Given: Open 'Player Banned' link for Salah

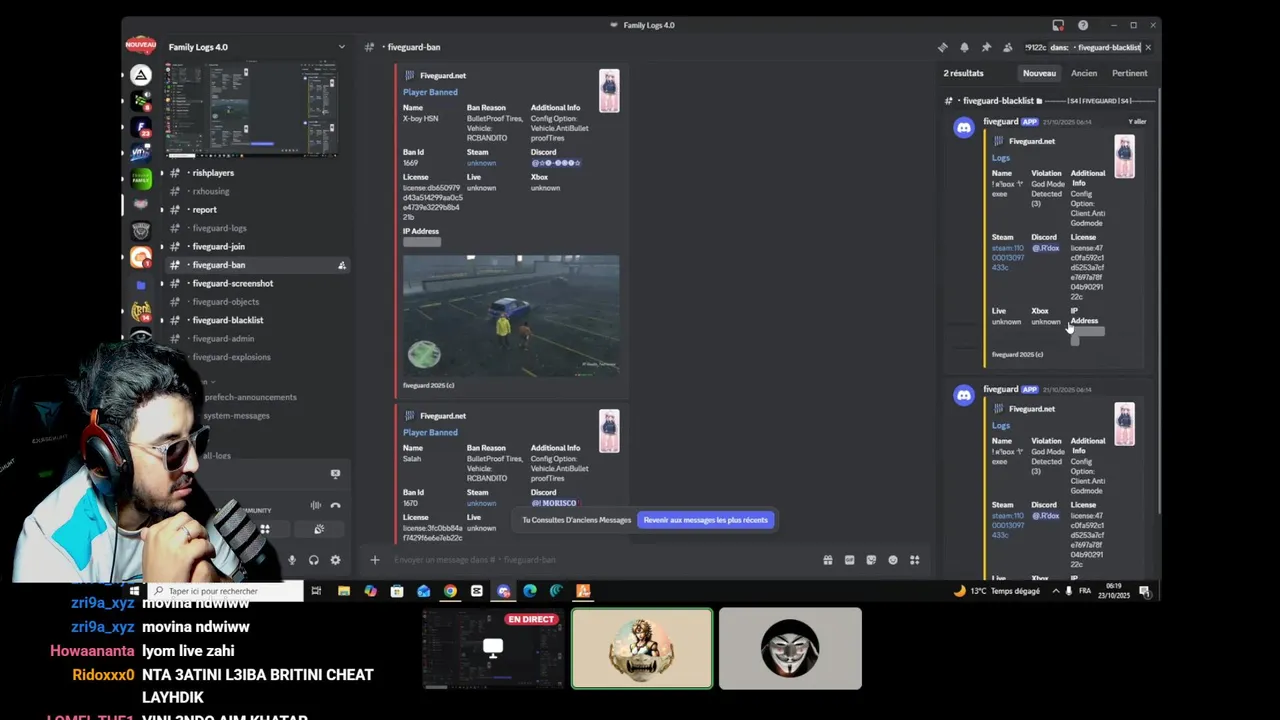Looking at the screenshot, I should click(x=430, y=432).
